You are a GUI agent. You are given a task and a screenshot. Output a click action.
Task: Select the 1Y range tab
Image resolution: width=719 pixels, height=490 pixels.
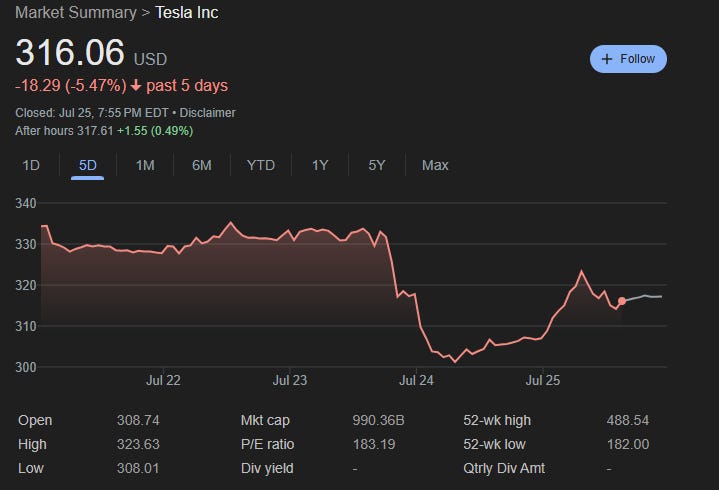coord(320,165)
